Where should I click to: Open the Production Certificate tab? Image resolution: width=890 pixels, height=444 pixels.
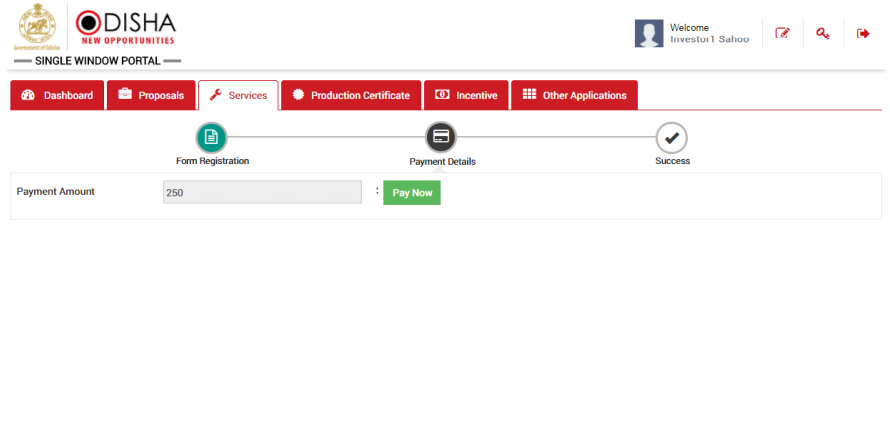tap(351, 95)
